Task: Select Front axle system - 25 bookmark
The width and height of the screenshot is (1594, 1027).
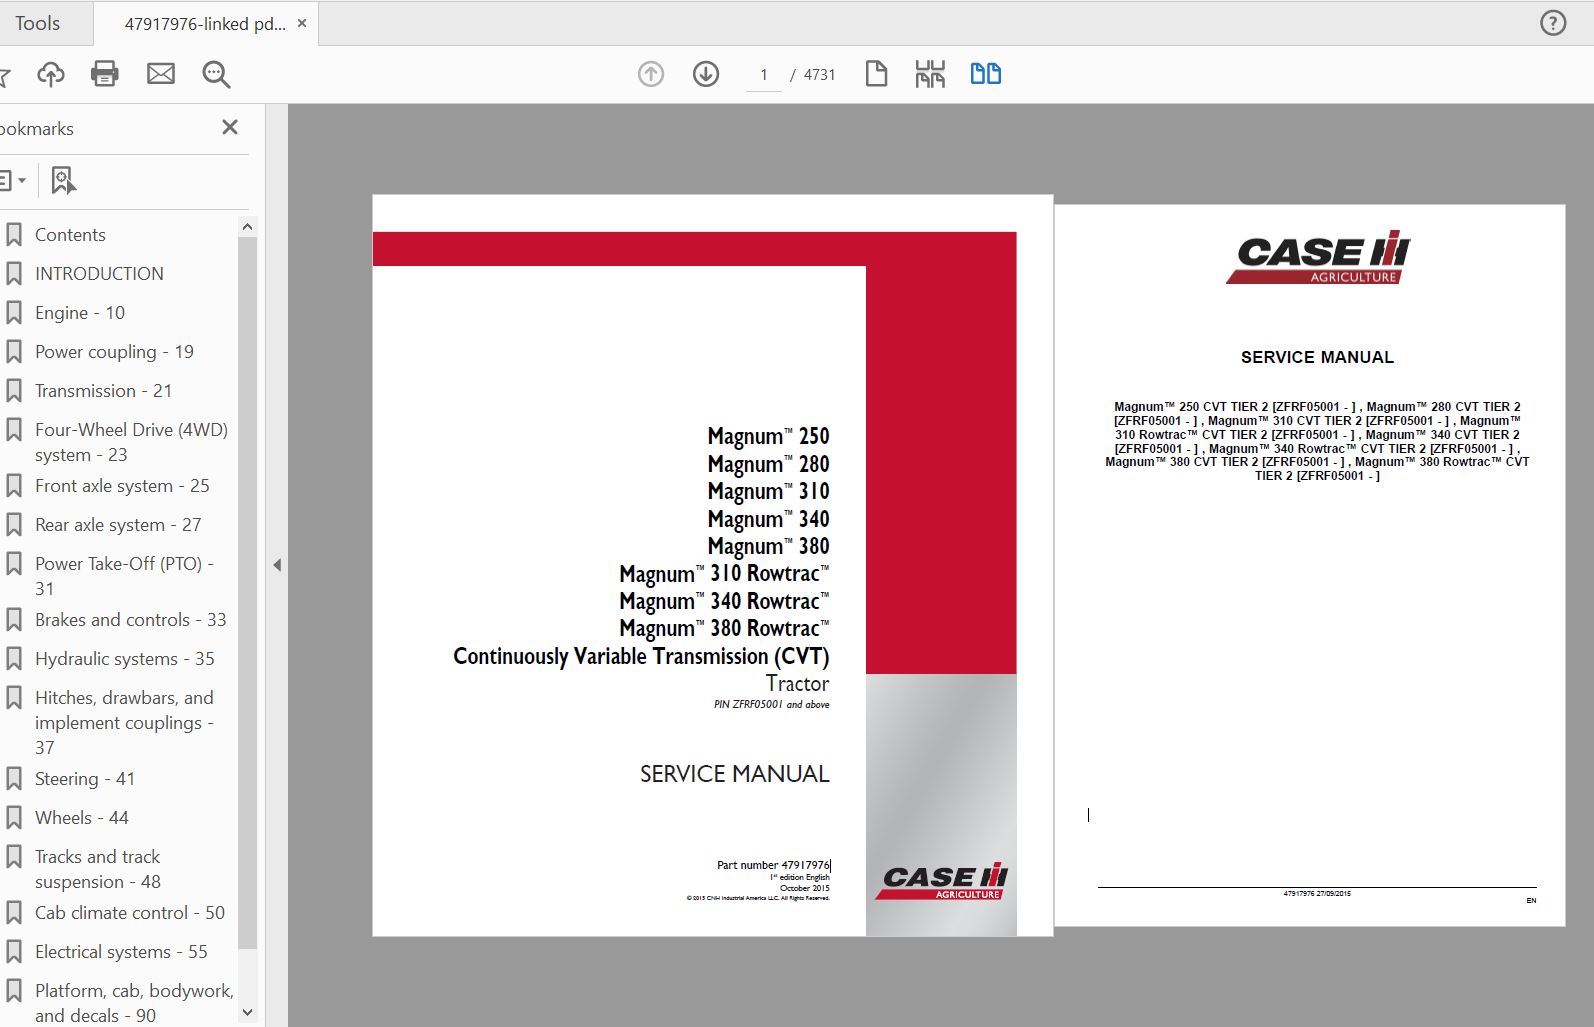Action: (122, 486)
